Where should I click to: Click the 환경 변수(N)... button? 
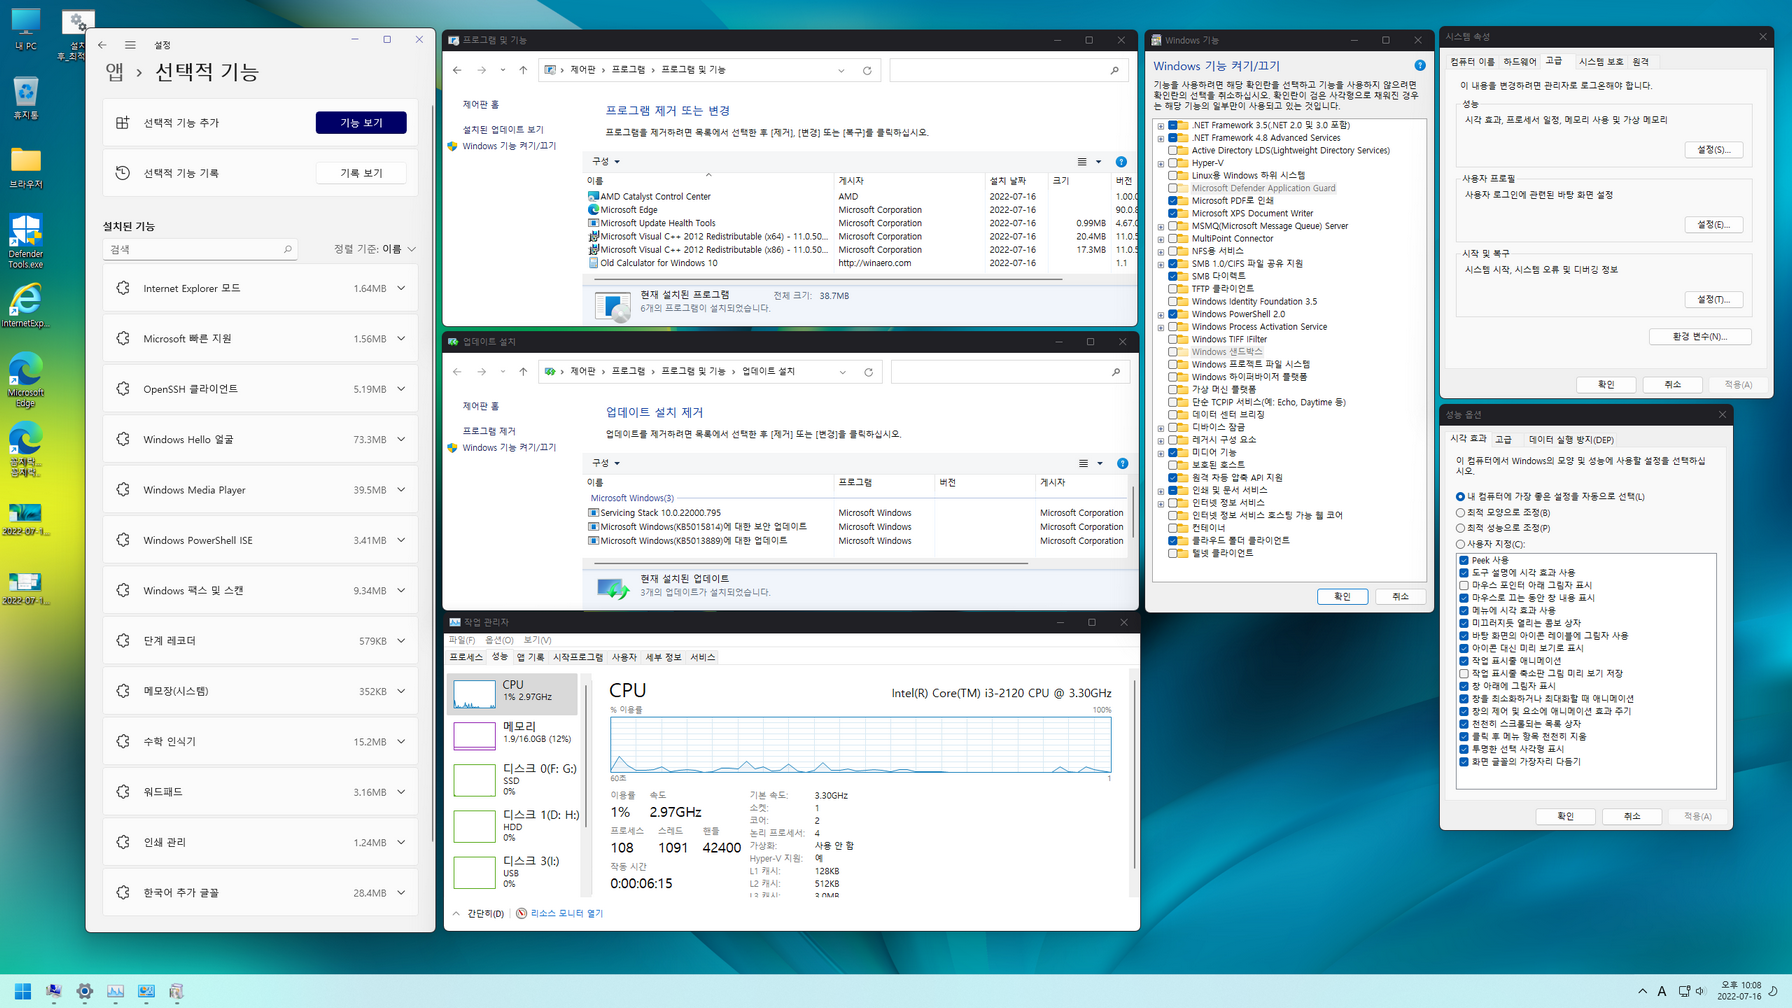coord(1700,337)
